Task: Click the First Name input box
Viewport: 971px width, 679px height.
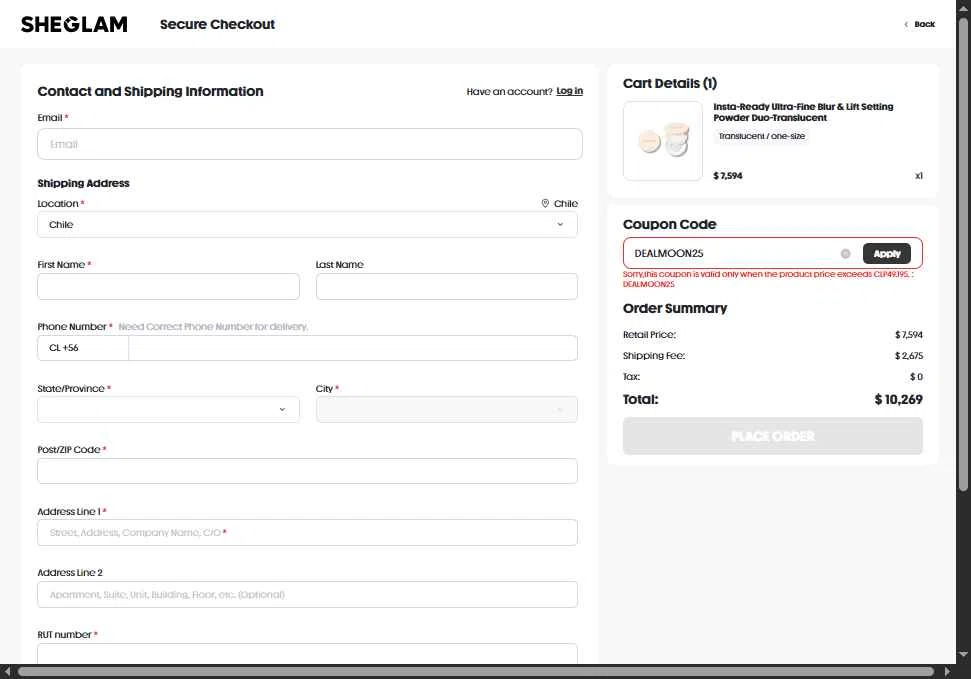Action: [x=168, y=286]
